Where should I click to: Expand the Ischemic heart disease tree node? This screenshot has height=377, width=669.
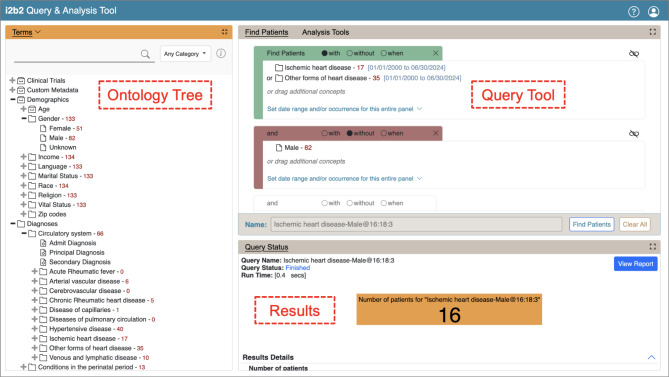(x=35, y=338)
